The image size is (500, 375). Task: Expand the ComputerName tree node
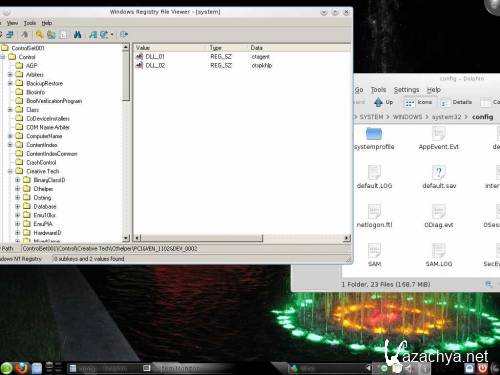(10, 136)
